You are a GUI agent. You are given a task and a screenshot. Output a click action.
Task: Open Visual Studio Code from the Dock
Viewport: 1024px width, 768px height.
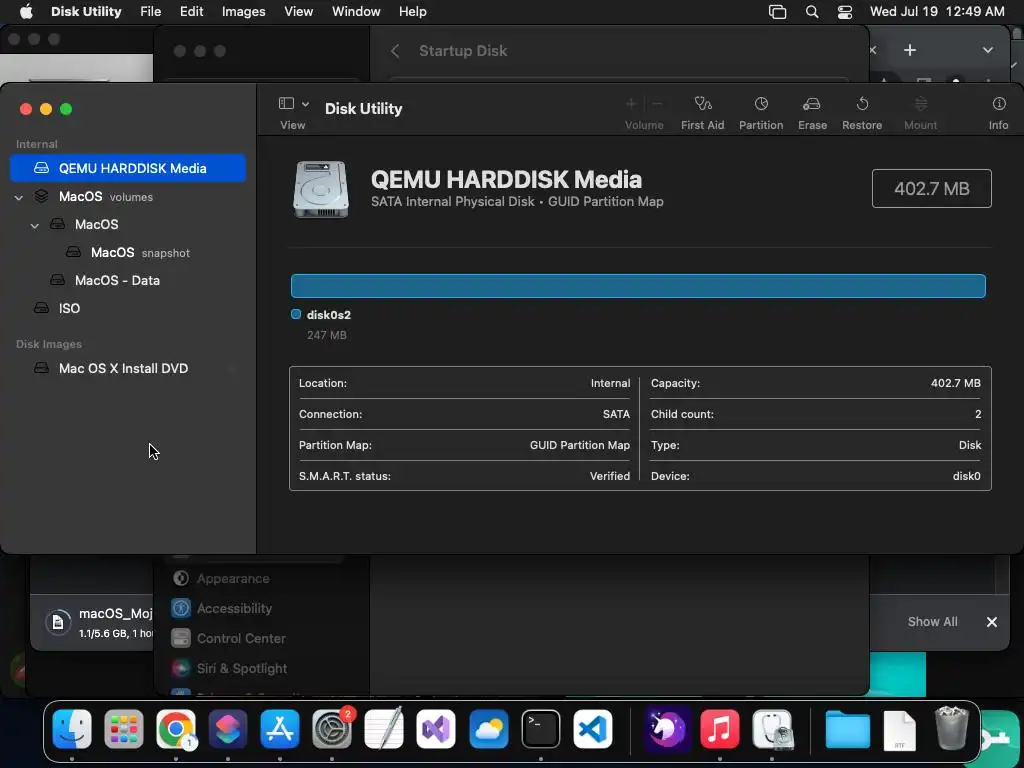pyautogui.click(x=593, y=729)
